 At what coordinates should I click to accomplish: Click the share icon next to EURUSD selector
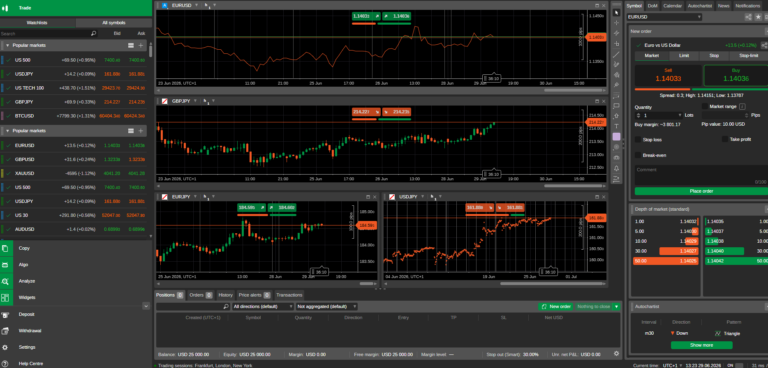point(748,17)
